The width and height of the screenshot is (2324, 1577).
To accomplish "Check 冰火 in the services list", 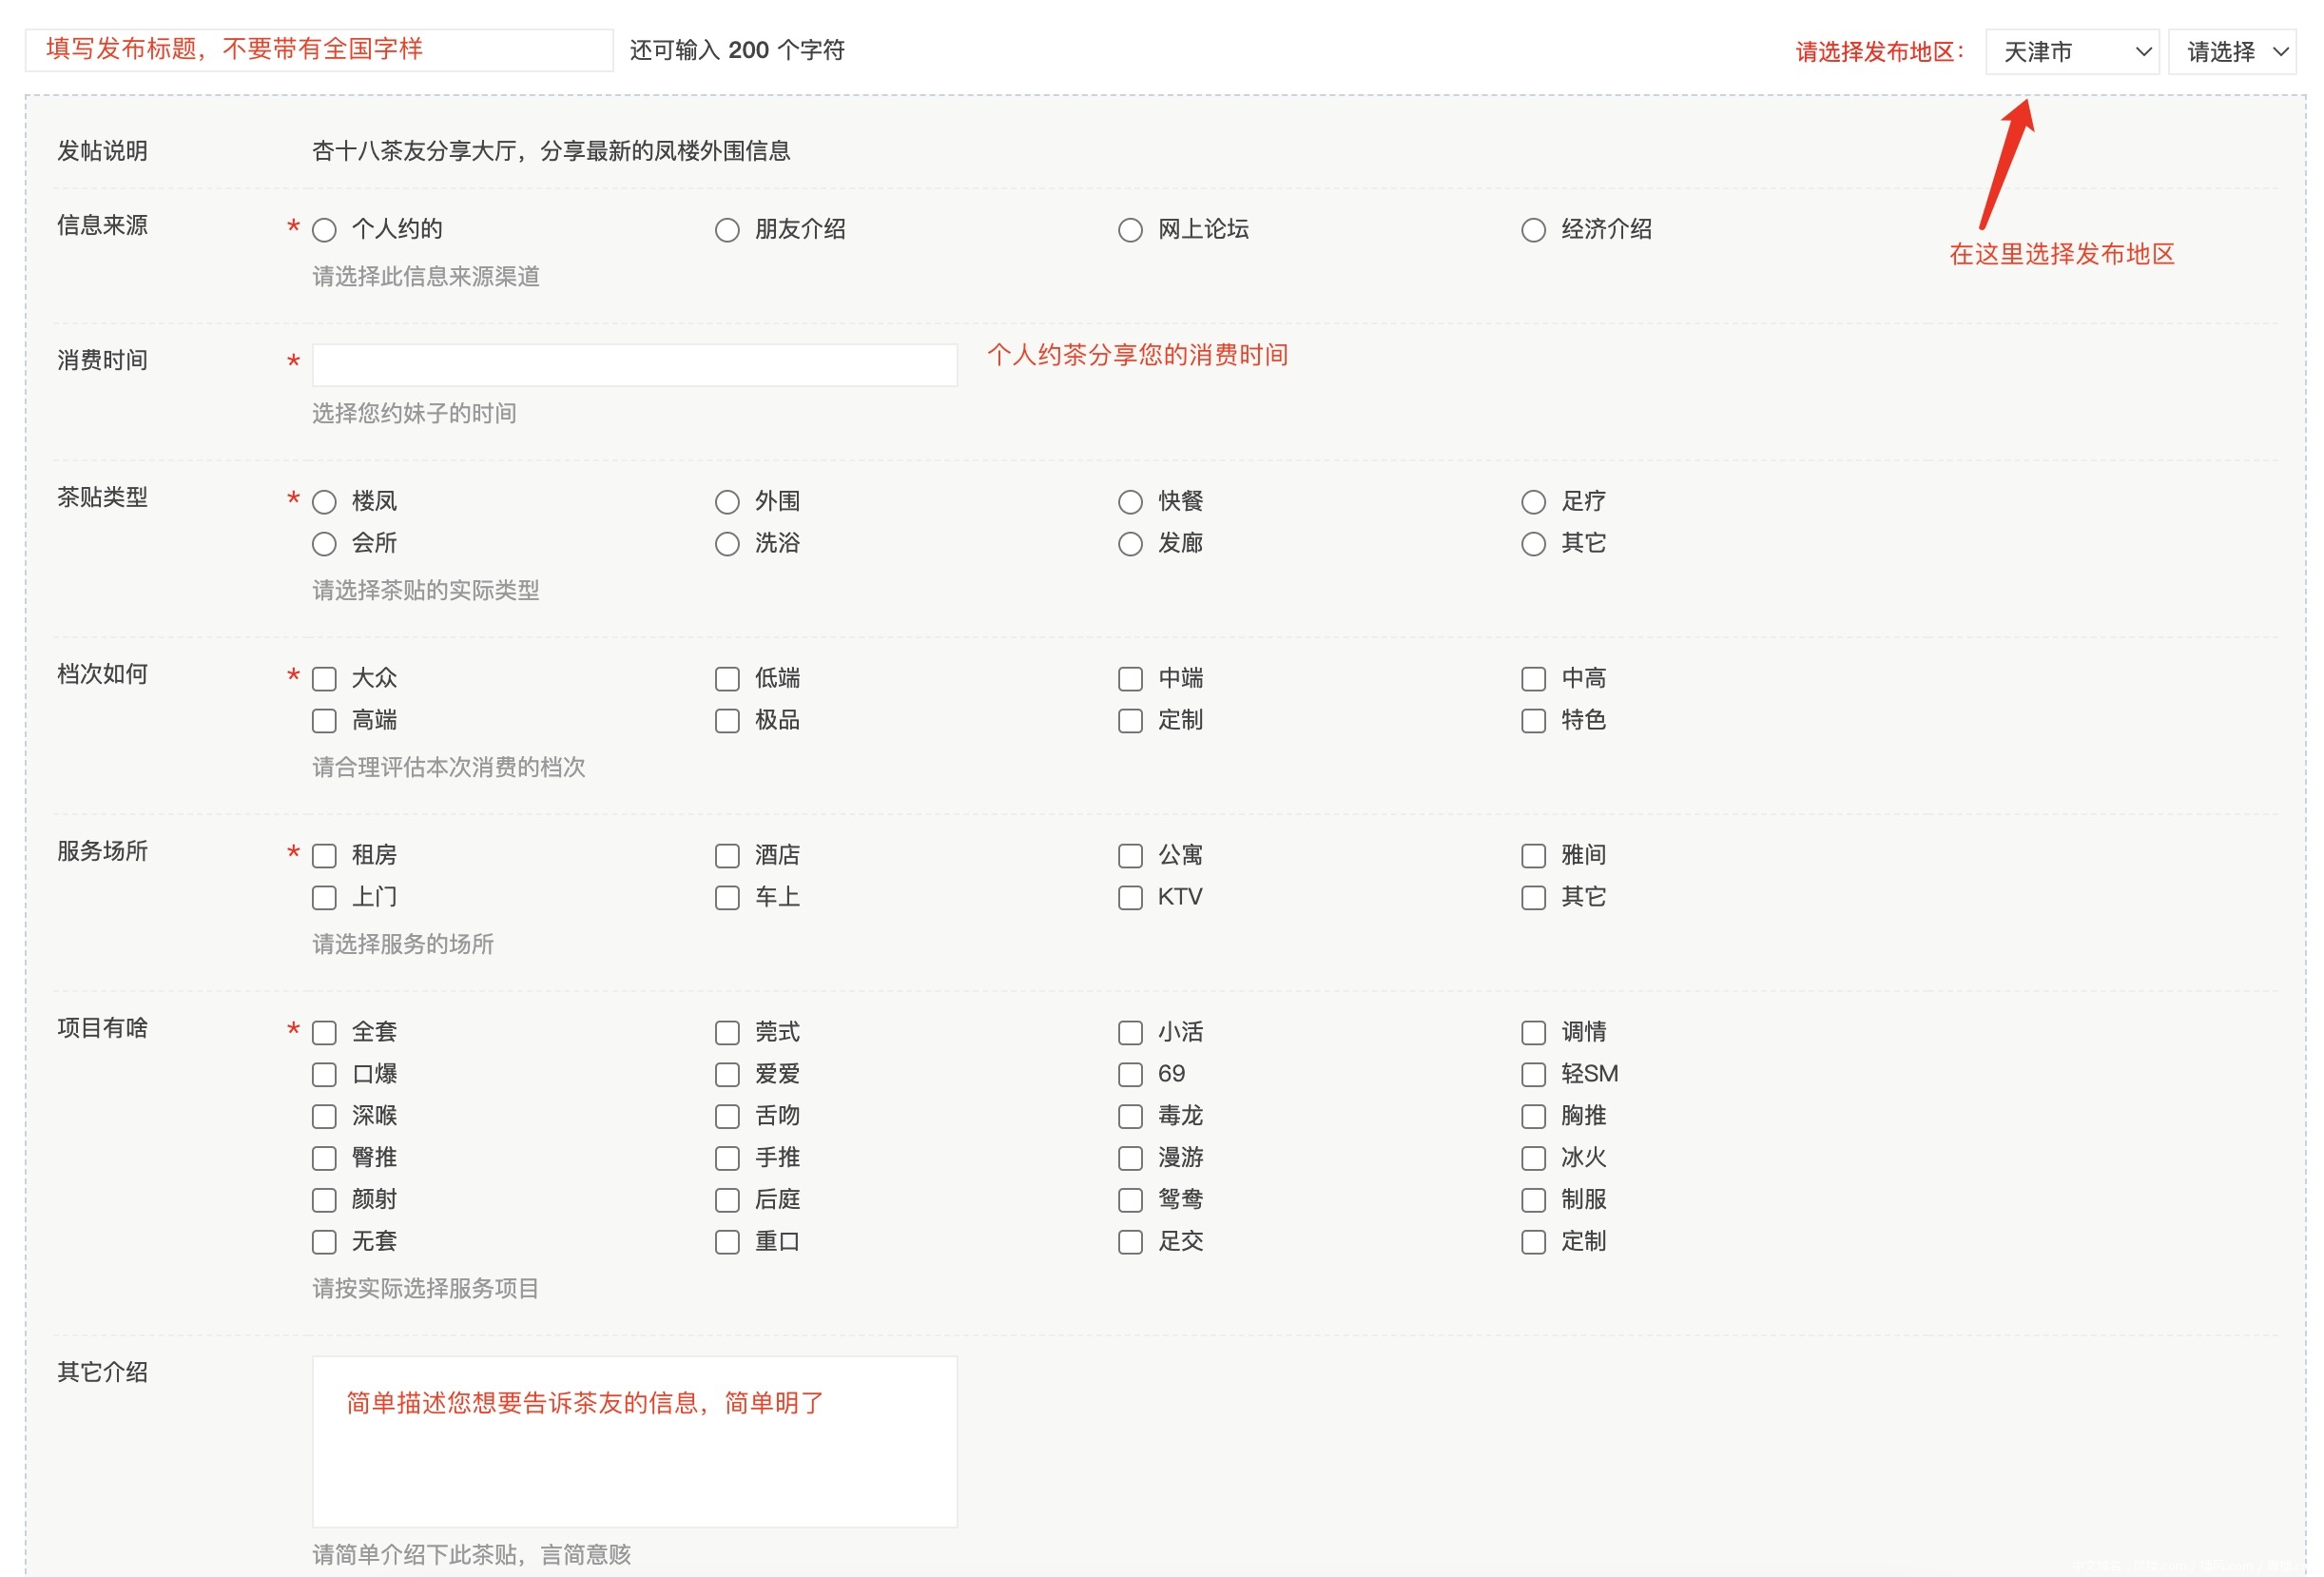I will (1533, 1158).
